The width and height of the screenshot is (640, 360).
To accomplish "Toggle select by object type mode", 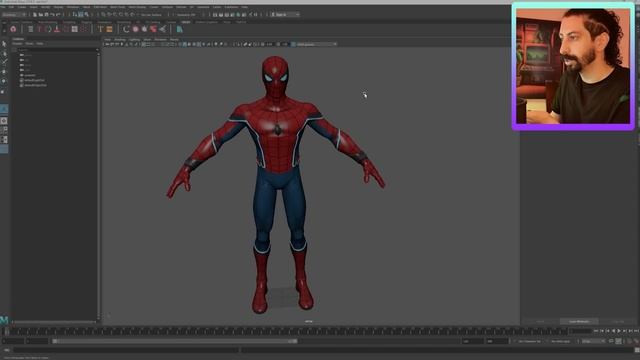I will (81, 15).
